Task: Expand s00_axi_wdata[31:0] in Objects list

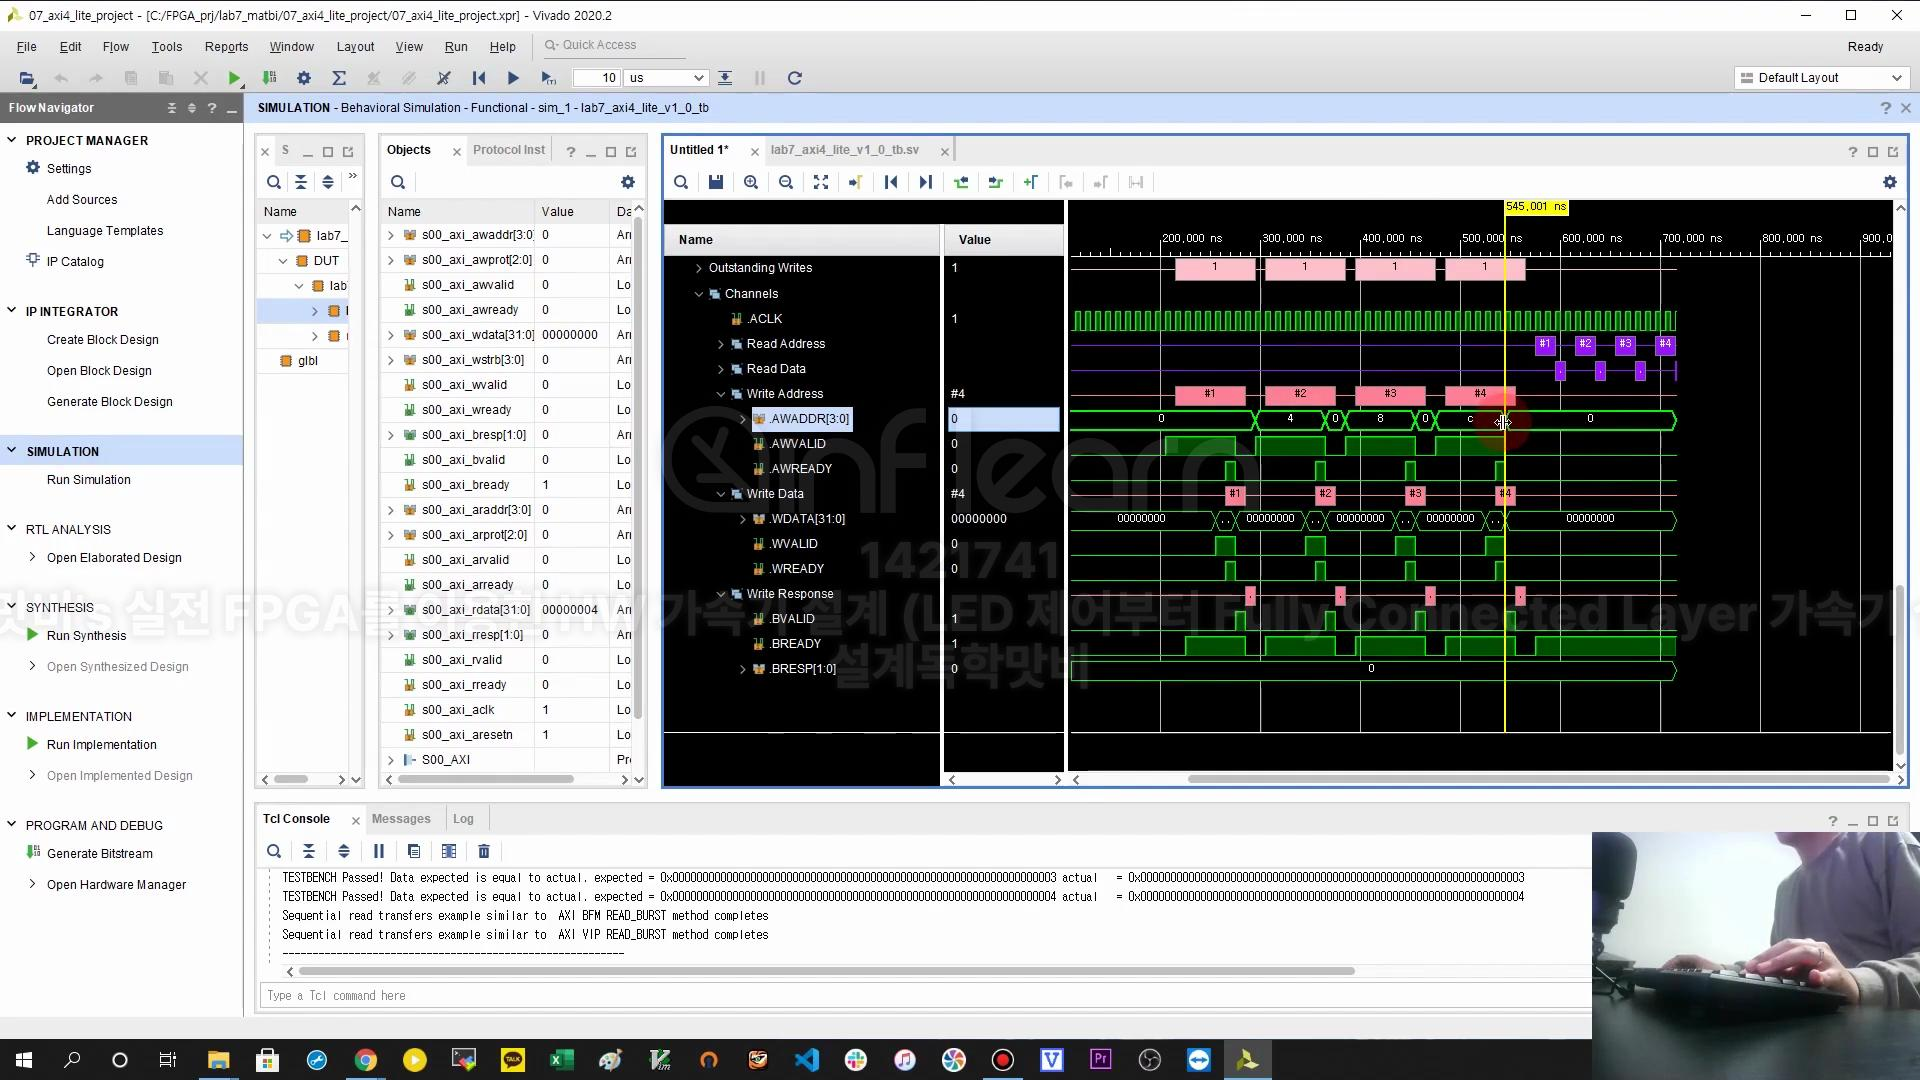Action: click(391, 335)
